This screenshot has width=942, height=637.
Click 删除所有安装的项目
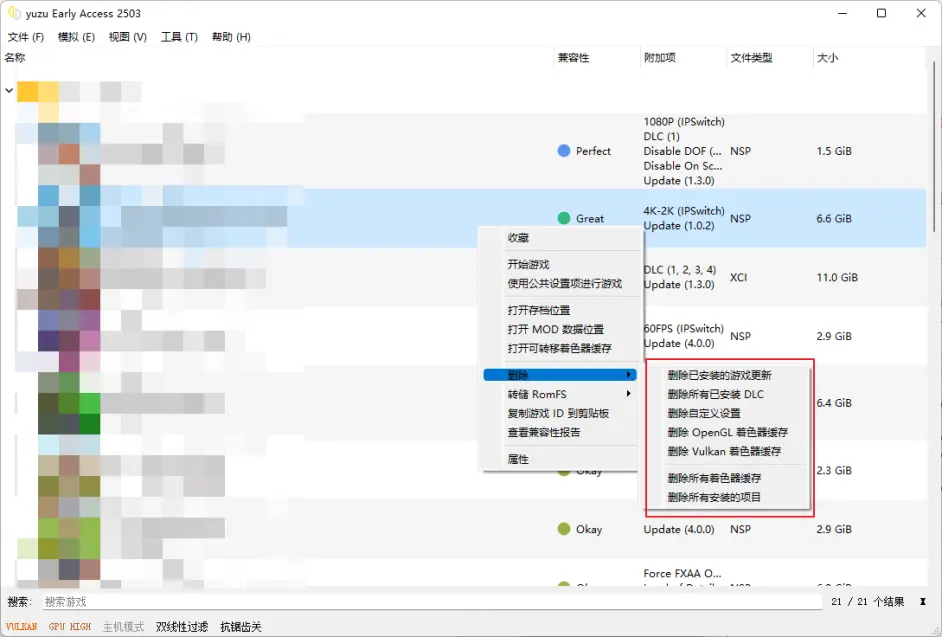coord(714,498)
